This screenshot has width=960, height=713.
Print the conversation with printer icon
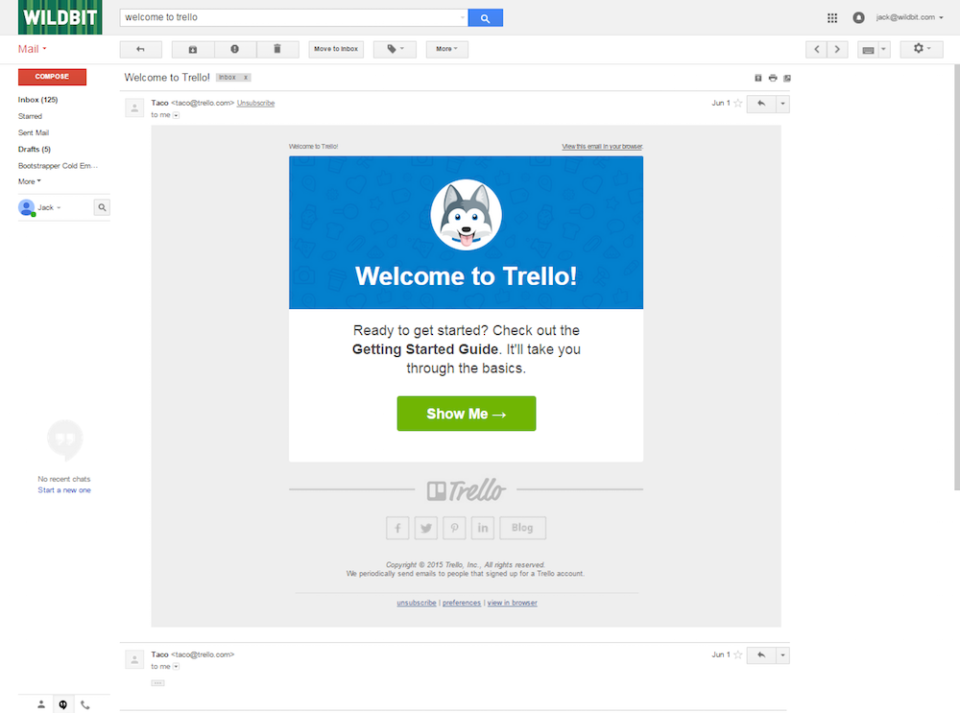[x=773, y=78]
